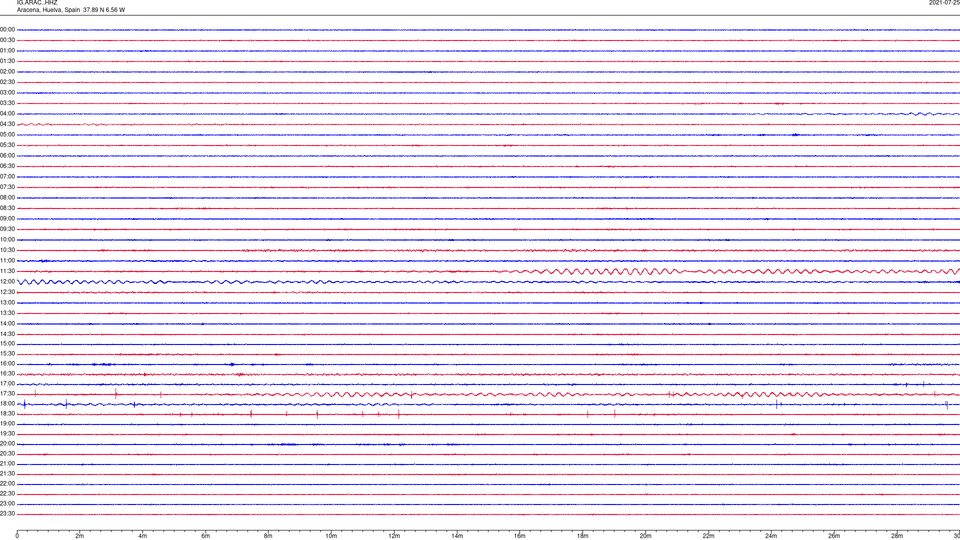Choose the 16:30 time label
The width and height of the screenshot is (960, 540).
tap(7, 373)
